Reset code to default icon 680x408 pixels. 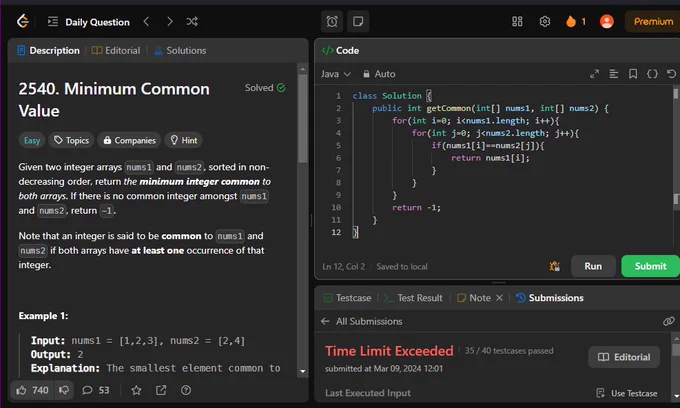[671, 74]
